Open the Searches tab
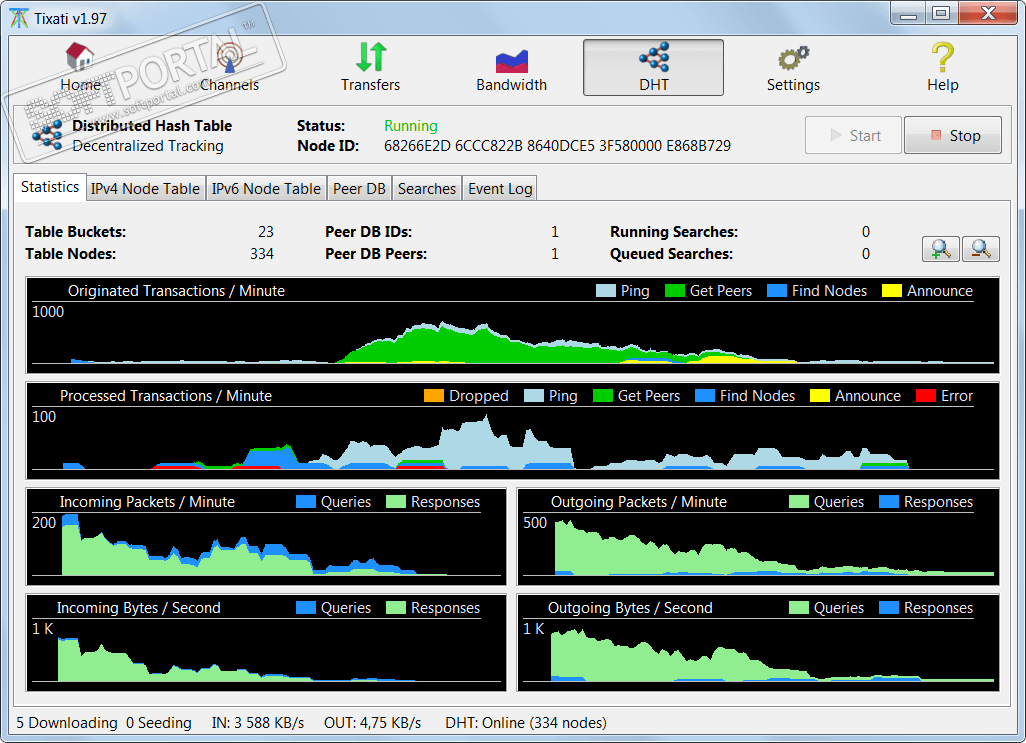The height and width of the screenshot is (743, 1026). click(x=427, y=188)
